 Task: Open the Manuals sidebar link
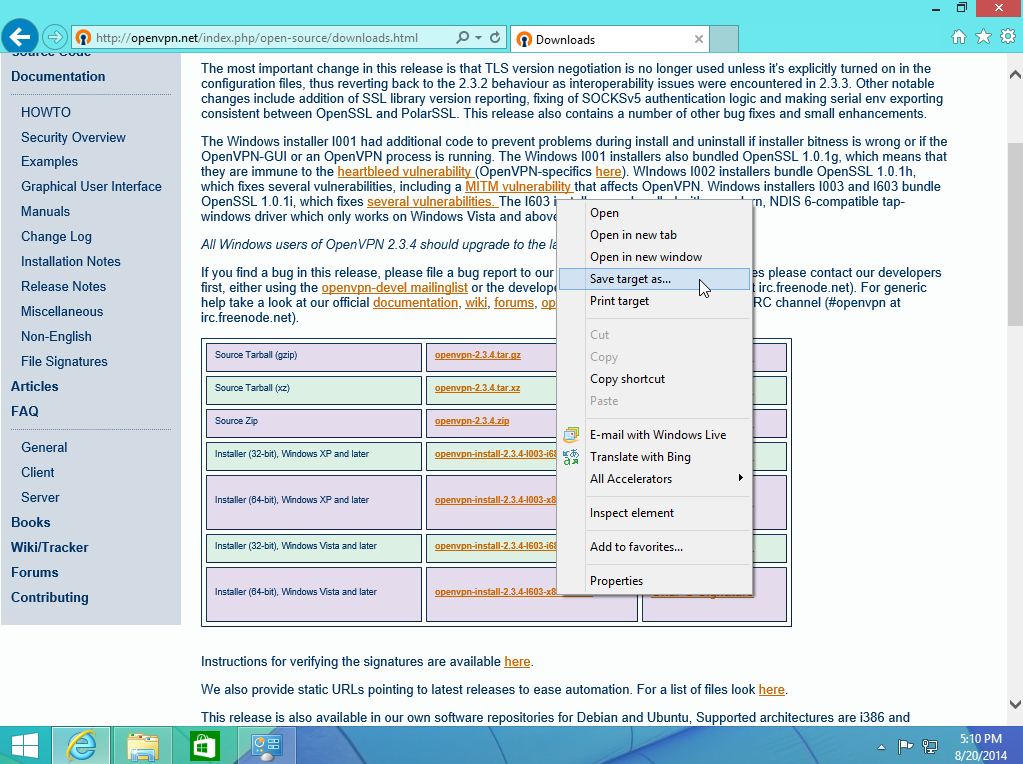point(45,211)
